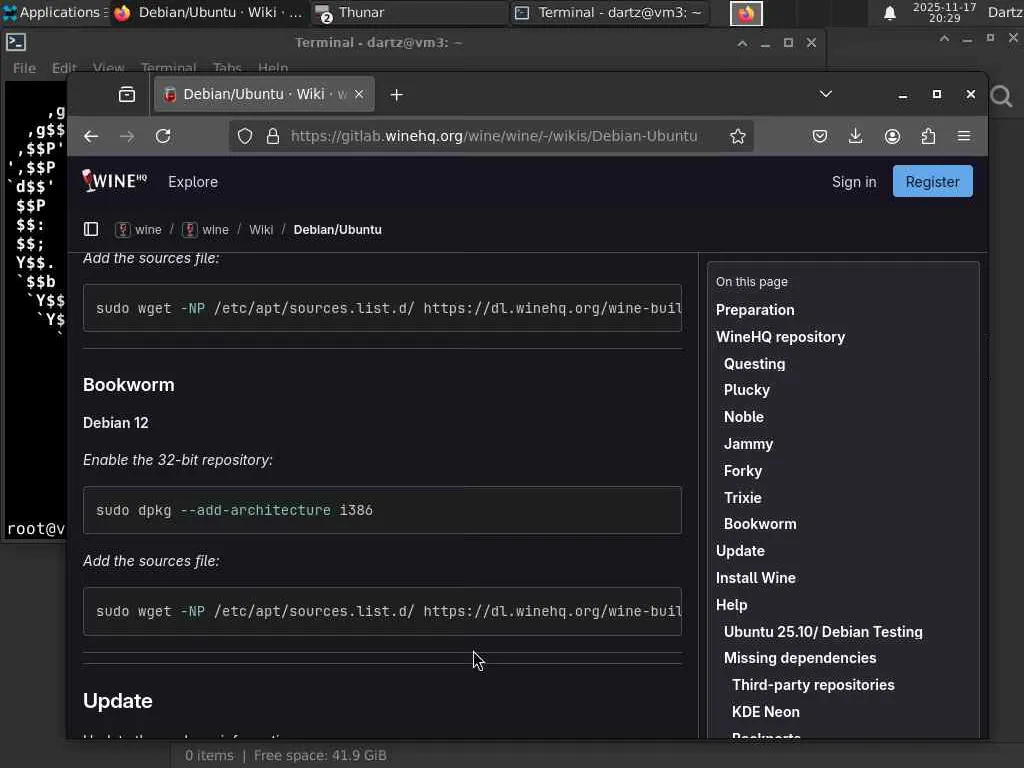1024x768 pixels.
Task: Jump to Install Wine in page contents
Action: [756, 578]
